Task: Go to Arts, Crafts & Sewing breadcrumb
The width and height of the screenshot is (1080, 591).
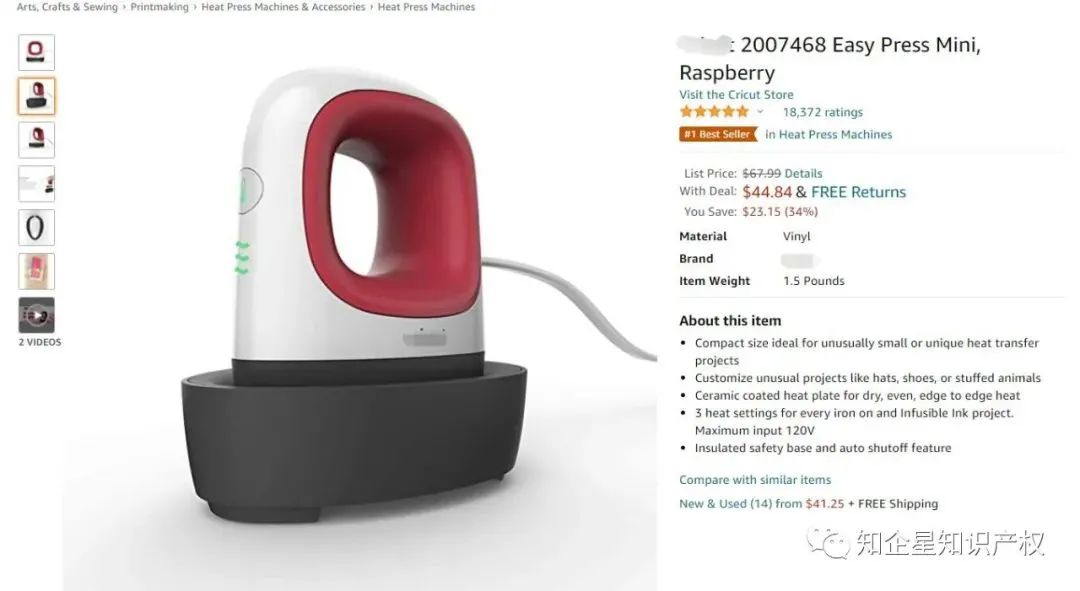Action: point(68,7)
